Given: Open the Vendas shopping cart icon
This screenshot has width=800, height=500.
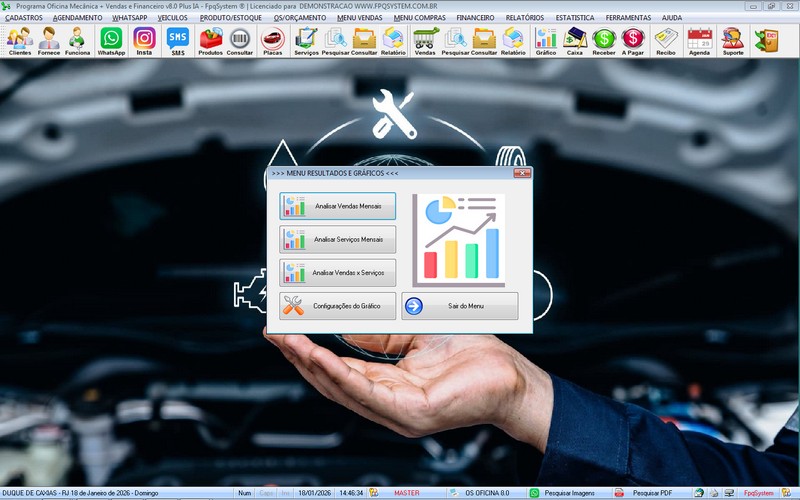Looking at the screenshot, I should point(425,41).
